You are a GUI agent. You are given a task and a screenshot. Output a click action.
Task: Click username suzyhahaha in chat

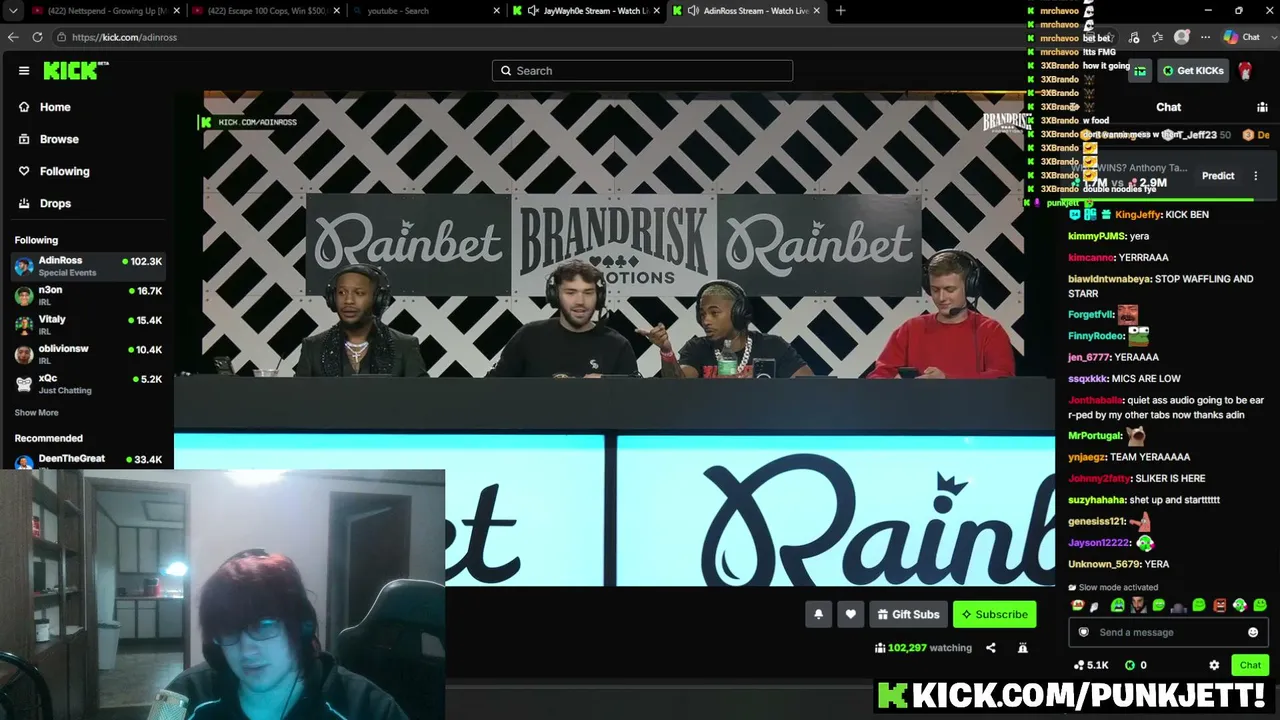(x=1097, y=500)
